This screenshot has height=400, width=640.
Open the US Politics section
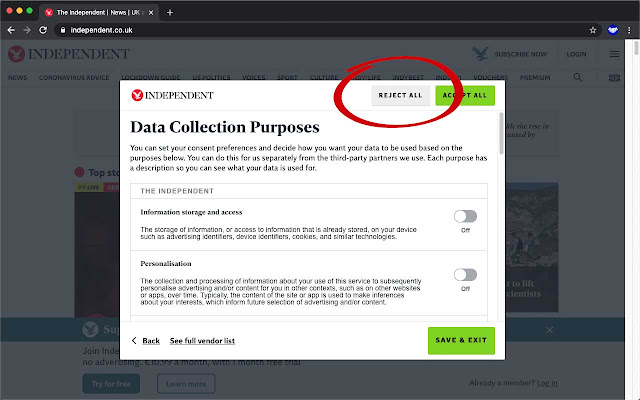[211, 78]
